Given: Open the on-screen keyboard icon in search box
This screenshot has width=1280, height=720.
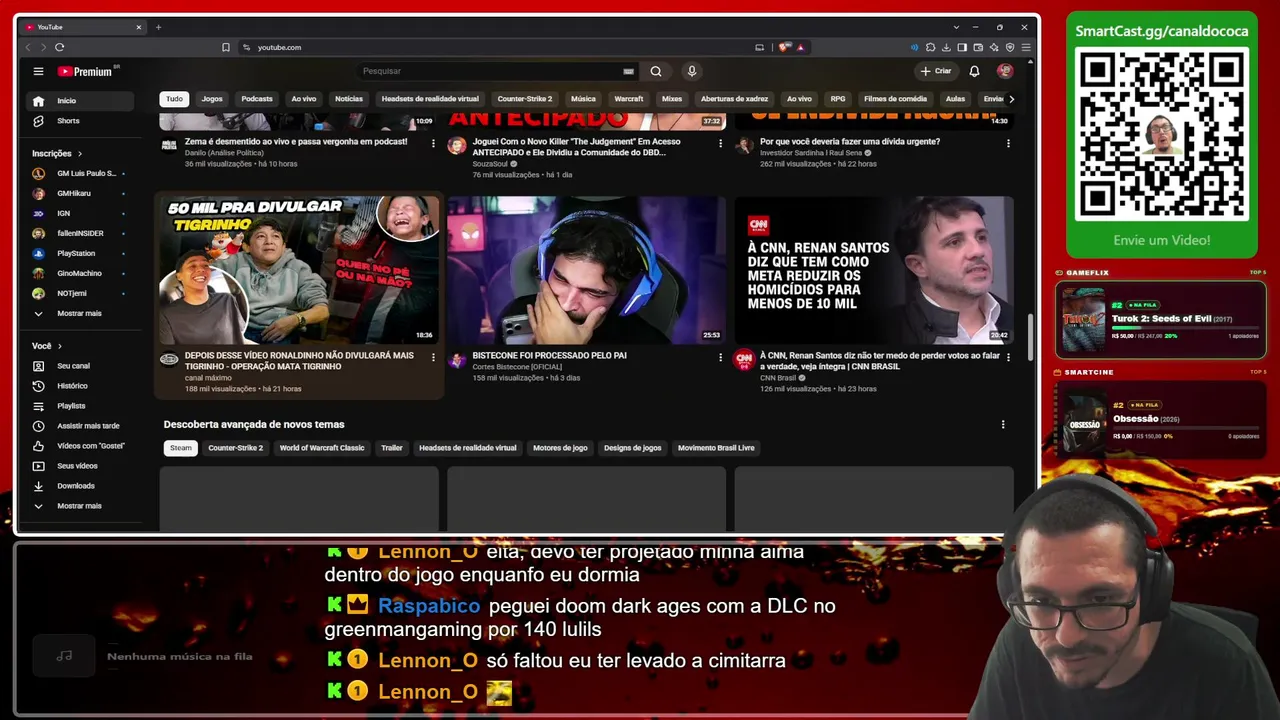Looking at the screenshot, I should coord(628,71).
